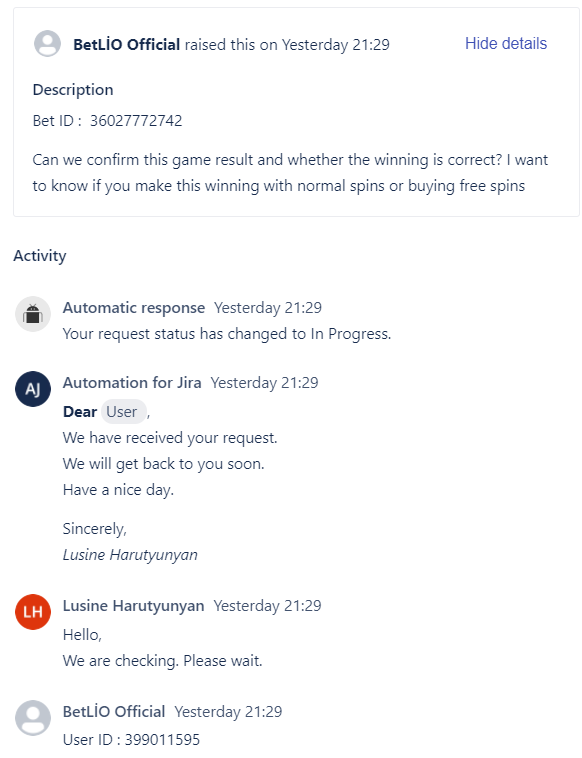Click the Activity section heading
This screenshot has height=758, width=582.
pos(40,256)
